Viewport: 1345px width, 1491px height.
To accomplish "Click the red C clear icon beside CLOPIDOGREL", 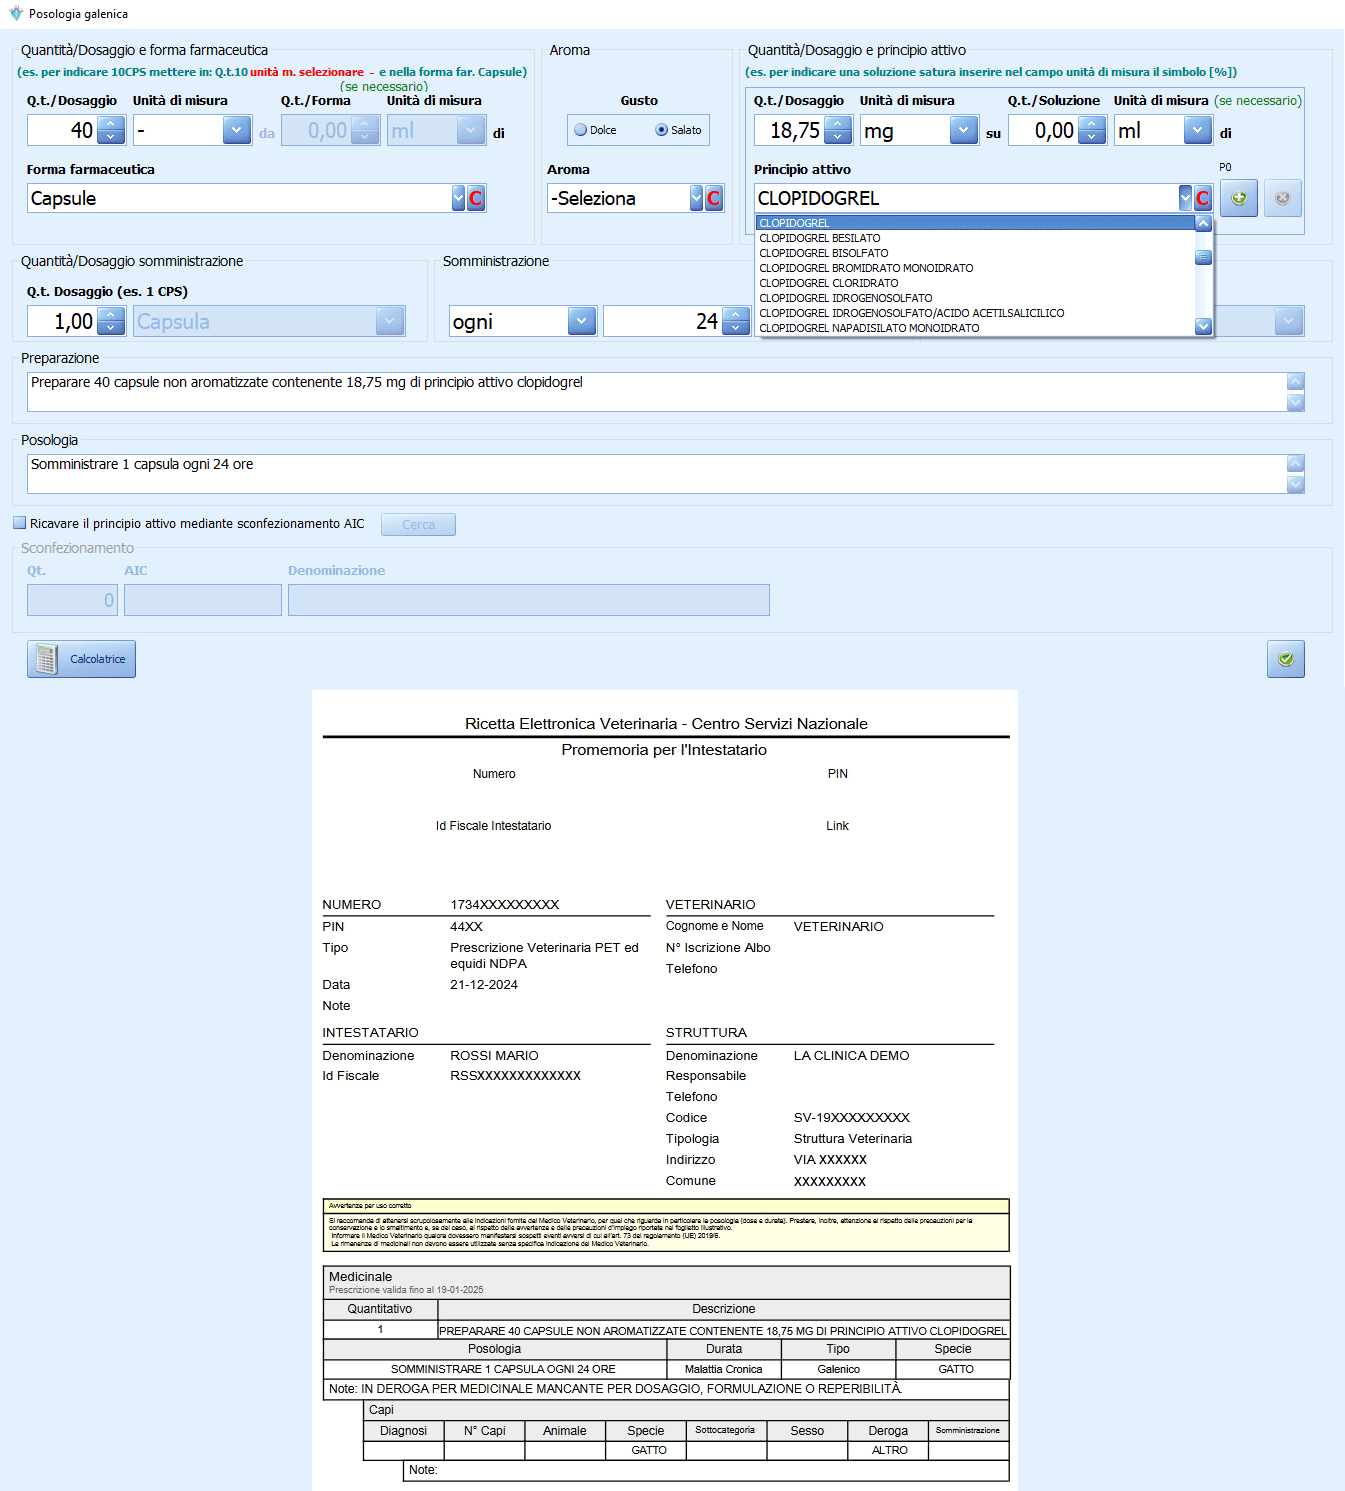I will 1202,198.
